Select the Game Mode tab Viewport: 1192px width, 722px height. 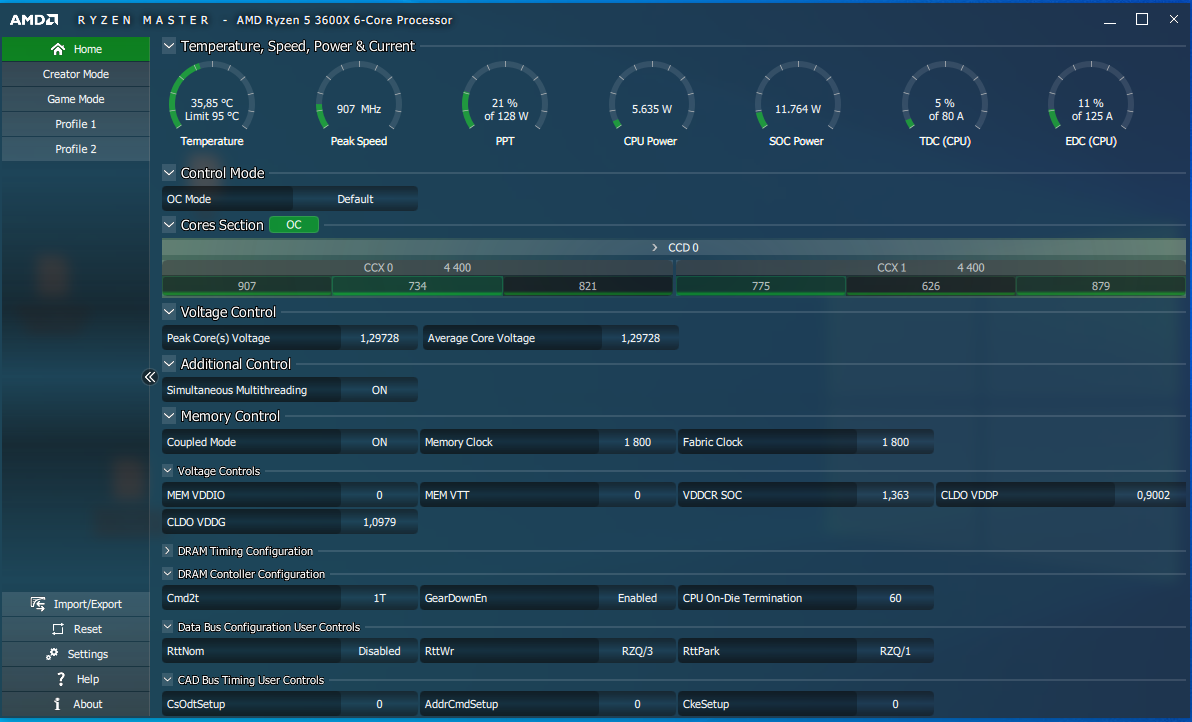click(76, 99)
